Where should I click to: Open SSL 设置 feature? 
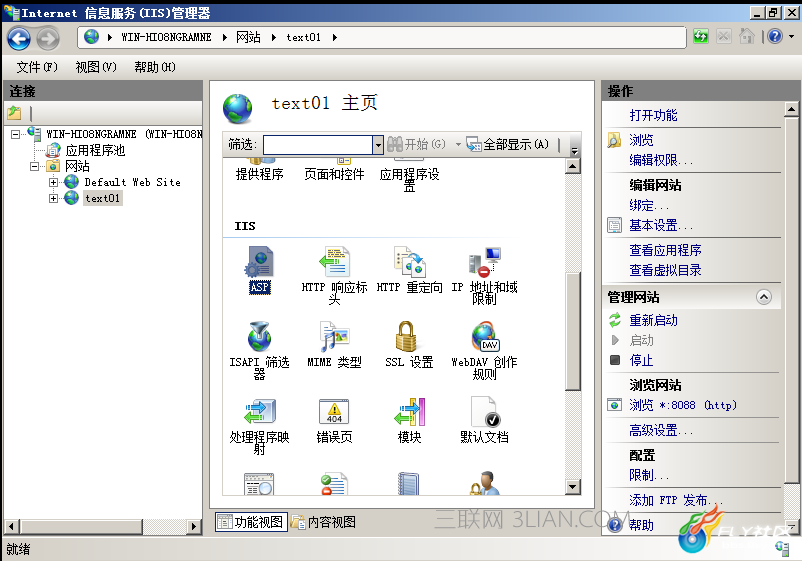[x=409, y=344]
